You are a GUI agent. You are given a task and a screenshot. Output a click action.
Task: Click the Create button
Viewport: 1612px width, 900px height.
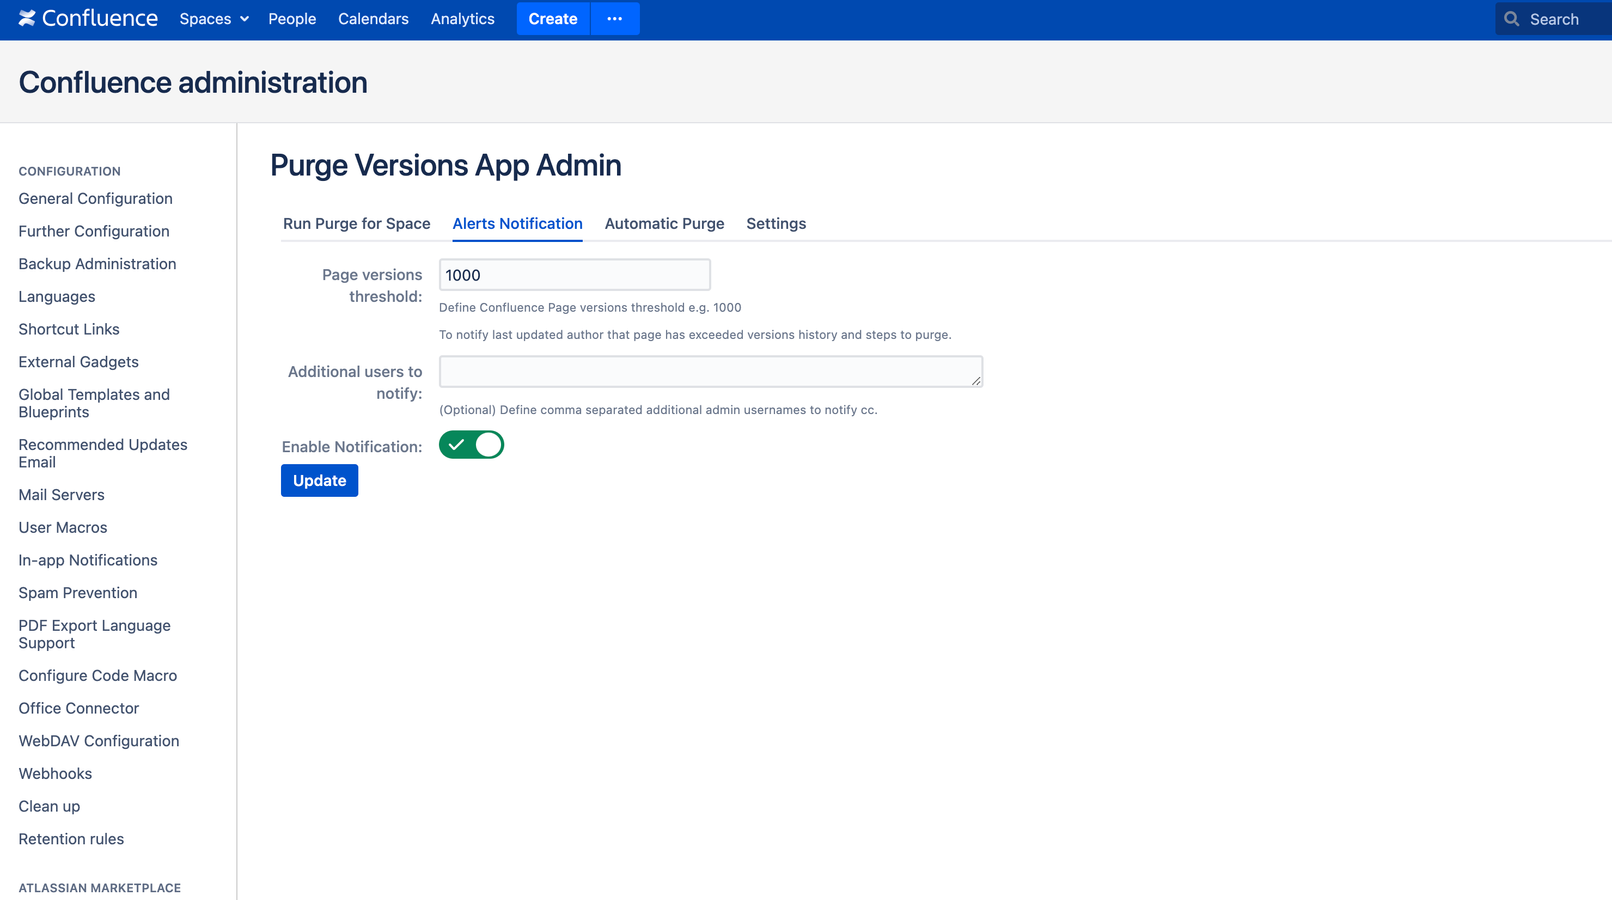click(x=553, y=19)
